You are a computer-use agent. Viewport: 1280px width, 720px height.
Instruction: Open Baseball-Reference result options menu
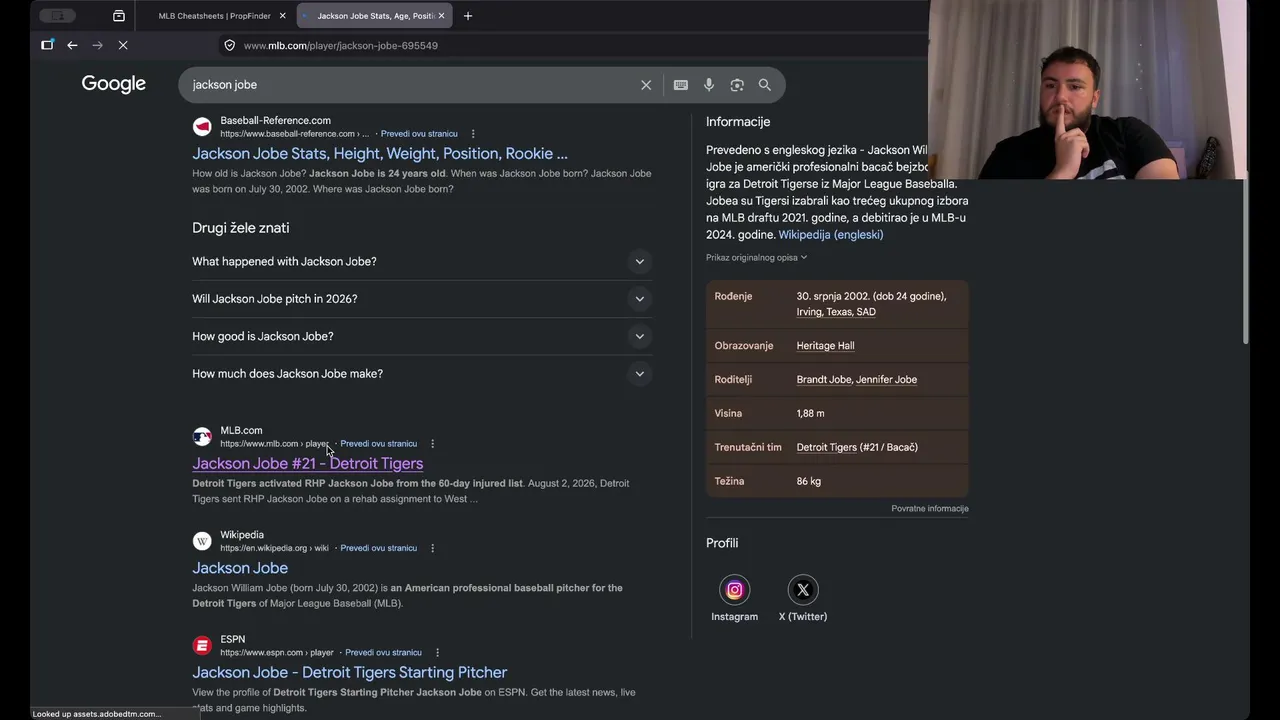coord(473,134)
